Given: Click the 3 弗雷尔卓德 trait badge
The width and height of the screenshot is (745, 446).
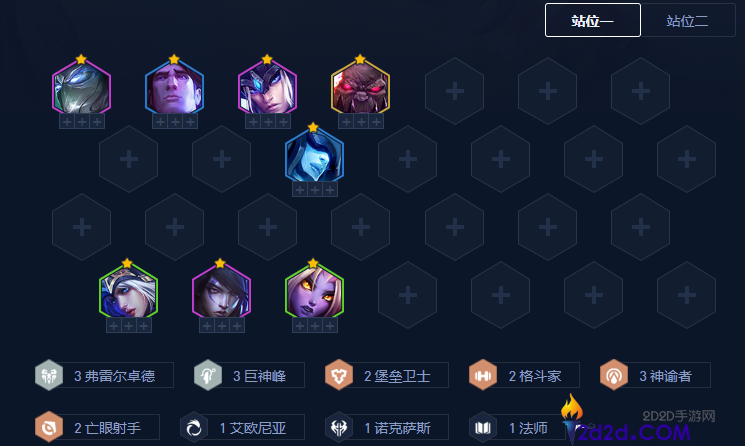Looking at the screenshot, I should pyautogui.click(x=104, y=375).
